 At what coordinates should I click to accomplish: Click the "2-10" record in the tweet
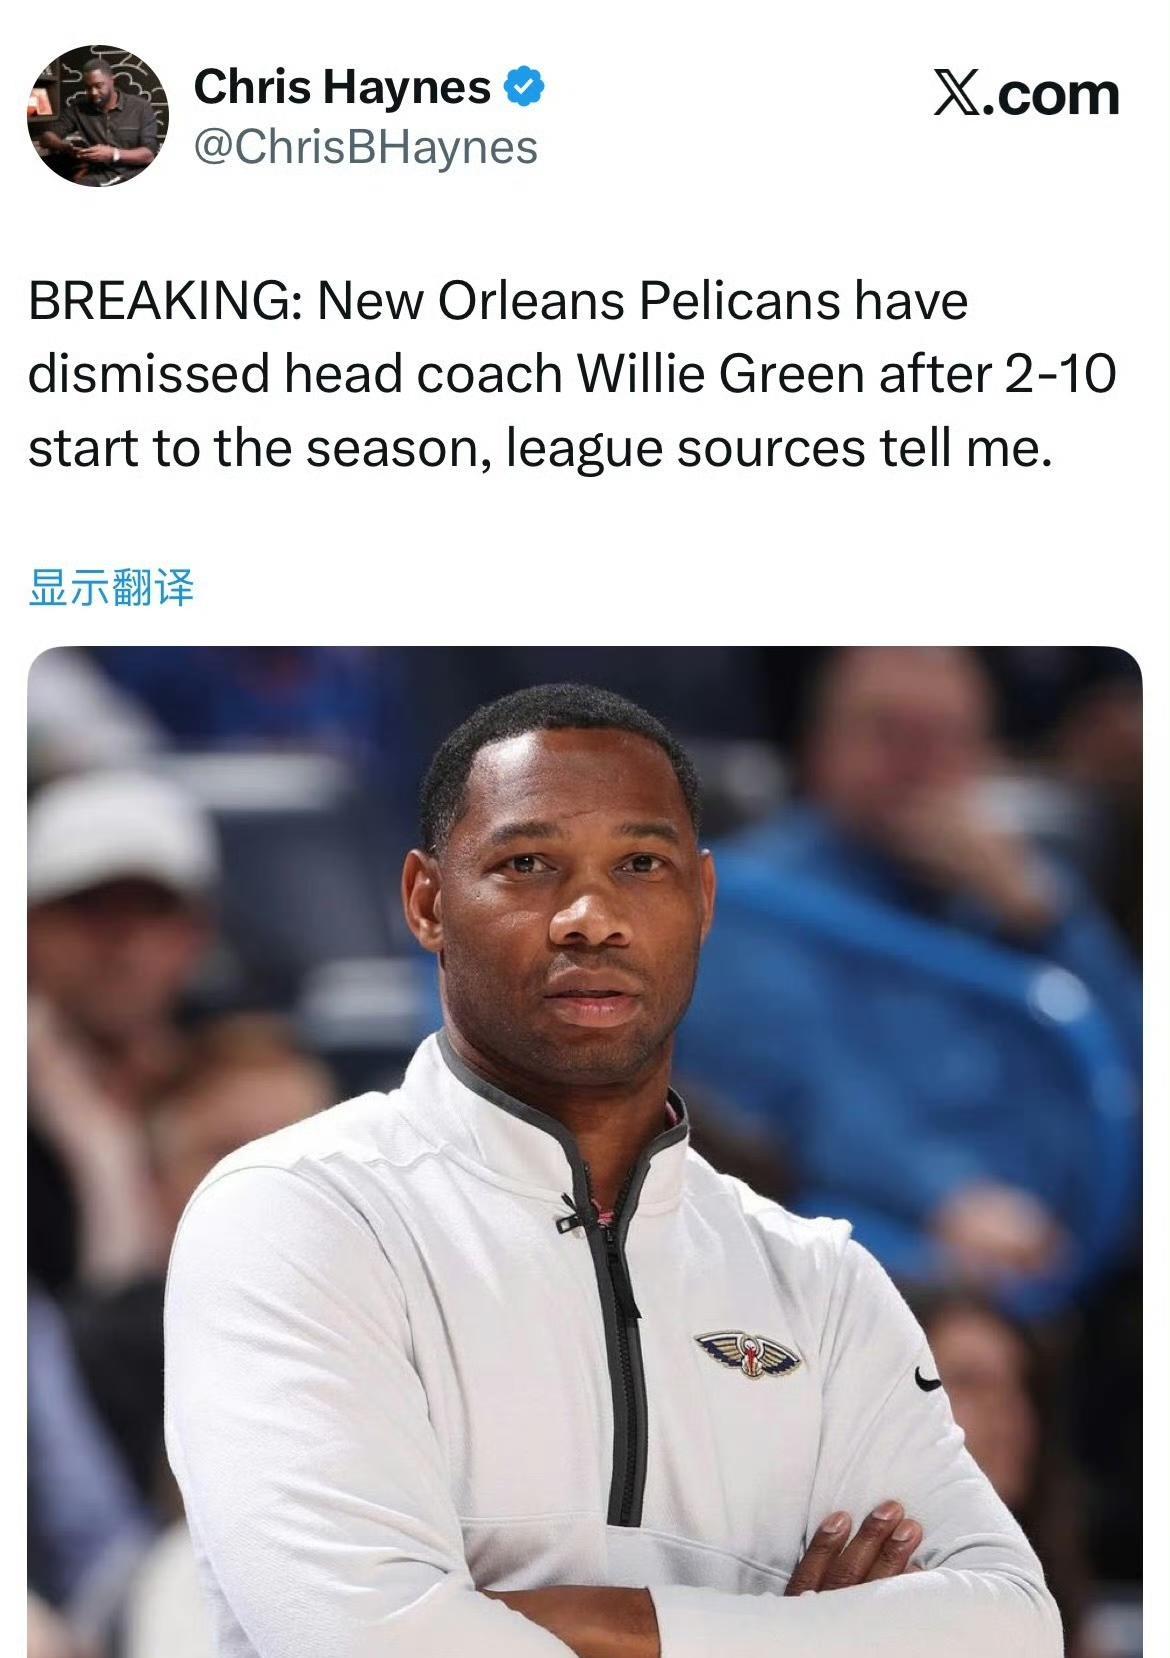tap(1054, 374)
